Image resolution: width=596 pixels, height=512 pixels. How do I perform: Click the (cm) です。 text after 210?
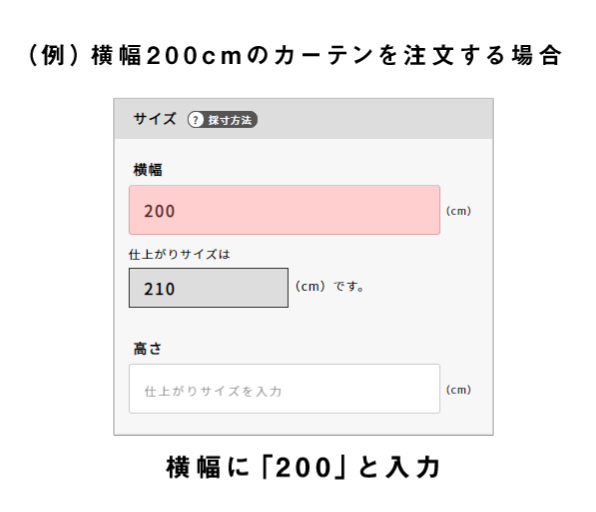coord(330,287)
